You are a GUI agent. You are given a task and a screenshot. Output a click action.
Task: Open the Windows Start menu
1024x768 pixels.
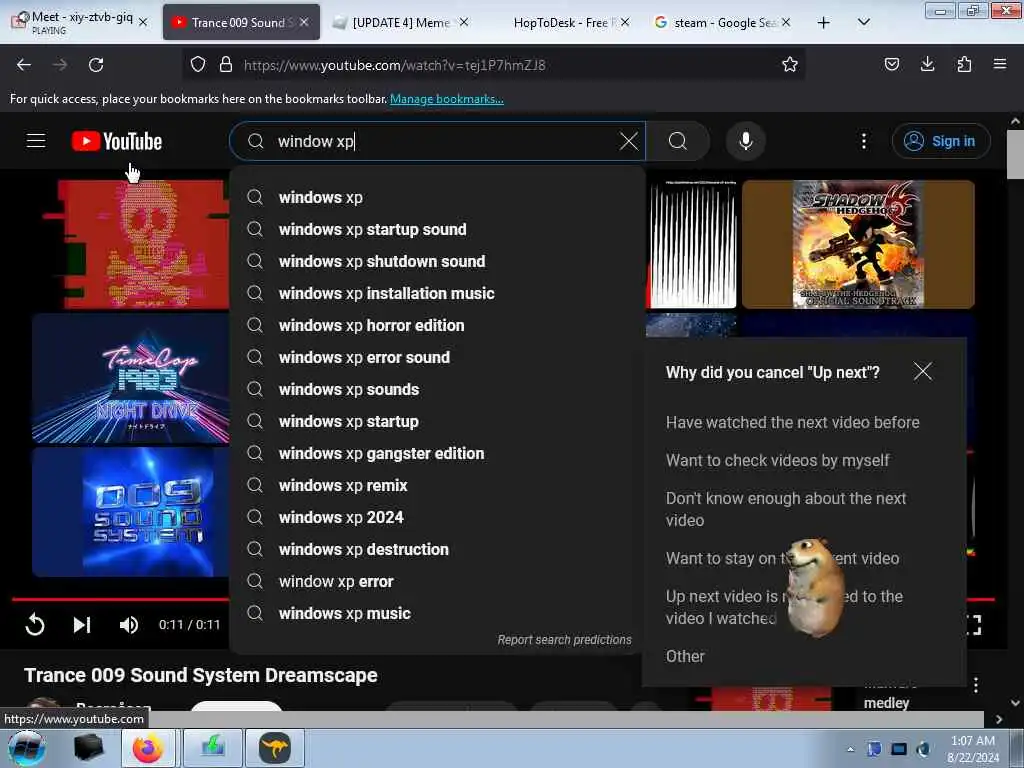coord(26,748)
